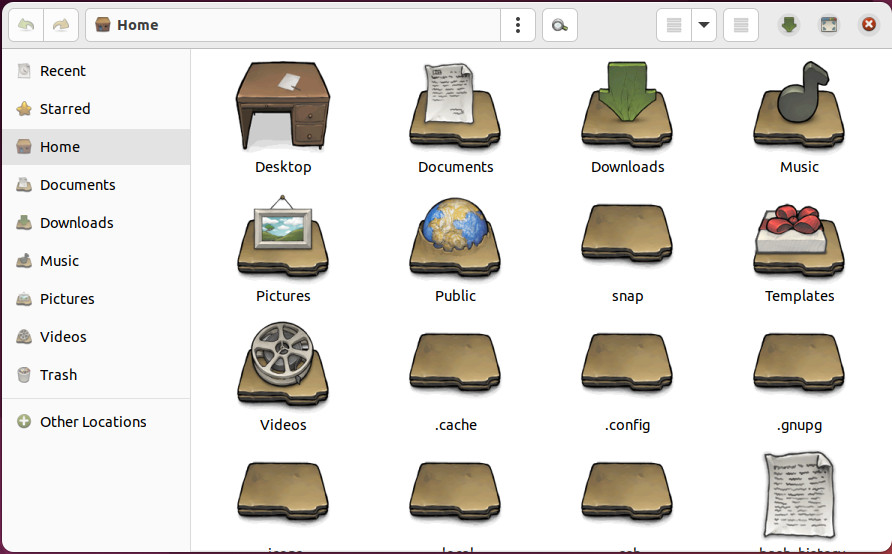Open Trash from the sidebar
Viewport: 892px width, 554px height.
pos(96,375)
